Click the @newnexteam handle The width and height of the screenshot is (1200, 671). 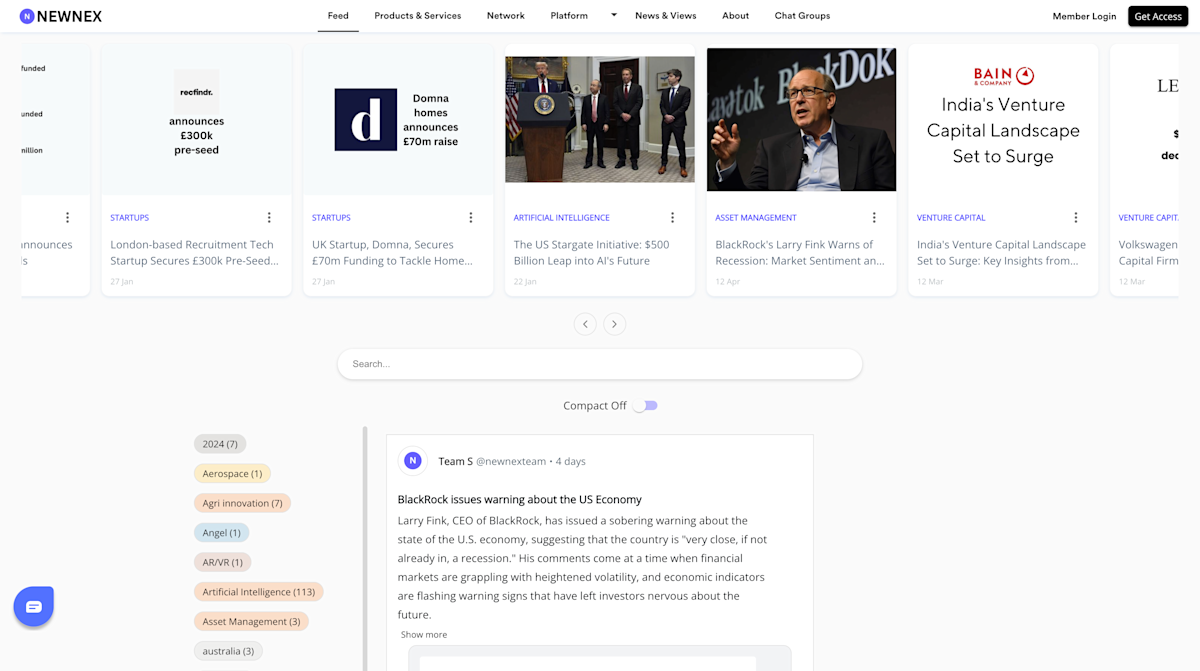pyautogui.click(x=511, y=462)
